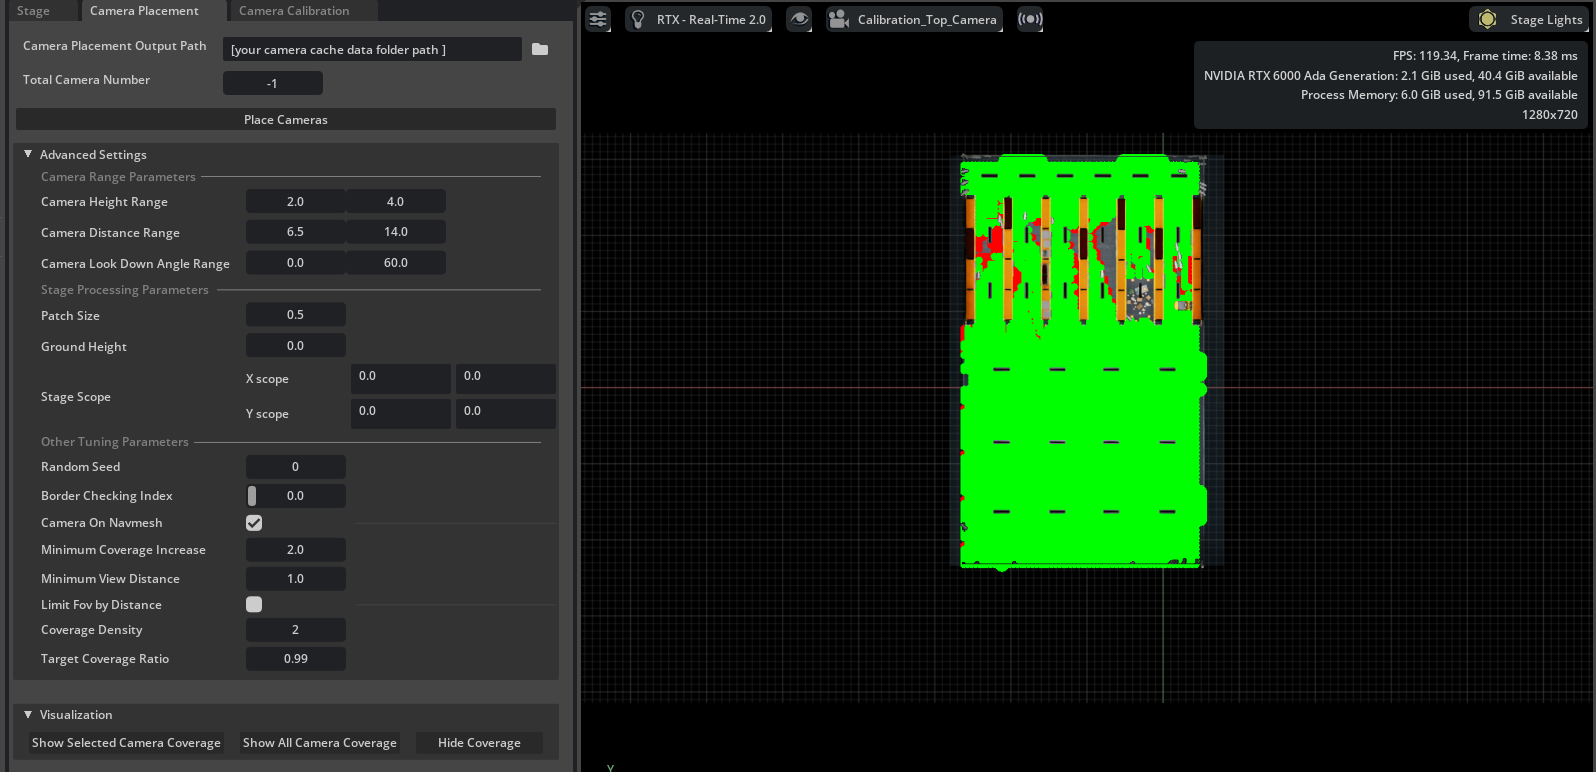Open viewport settings sliders icon
1596x772 pixels.
pyautogui.click(x=598, y=19)
